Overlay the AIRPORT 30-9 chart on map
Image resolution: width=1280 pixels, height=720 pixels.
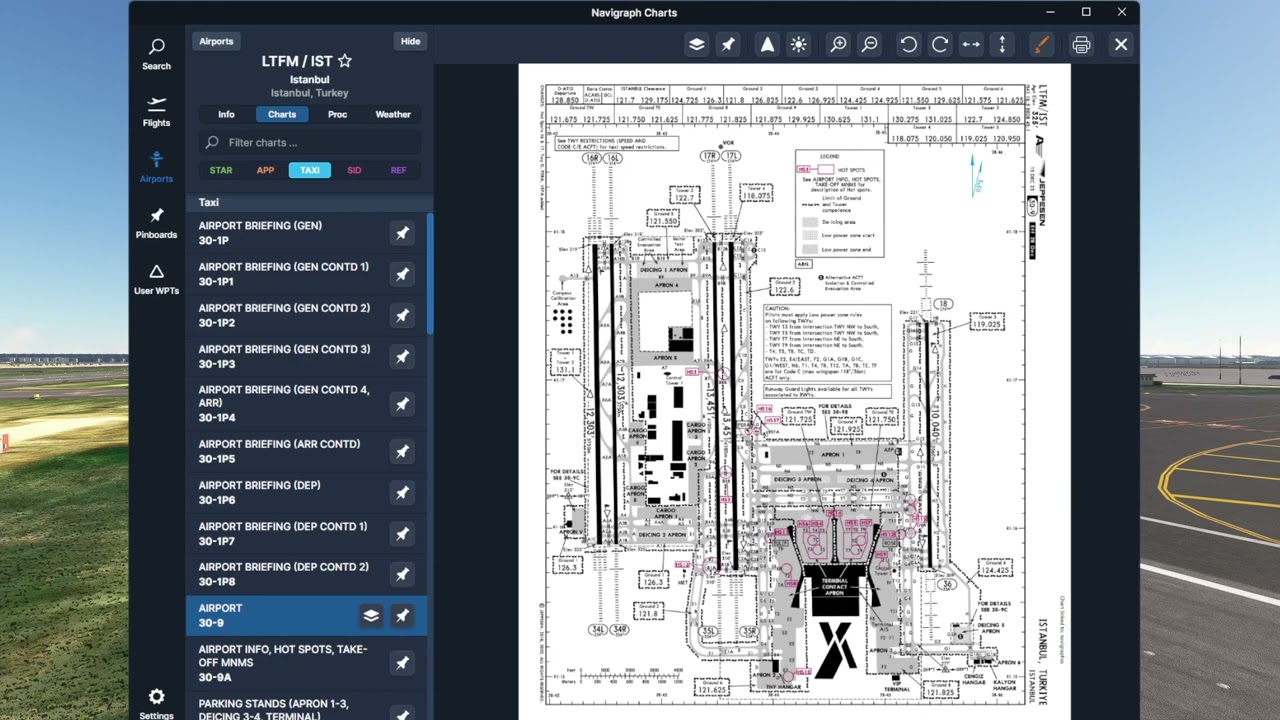pos(371,616)
